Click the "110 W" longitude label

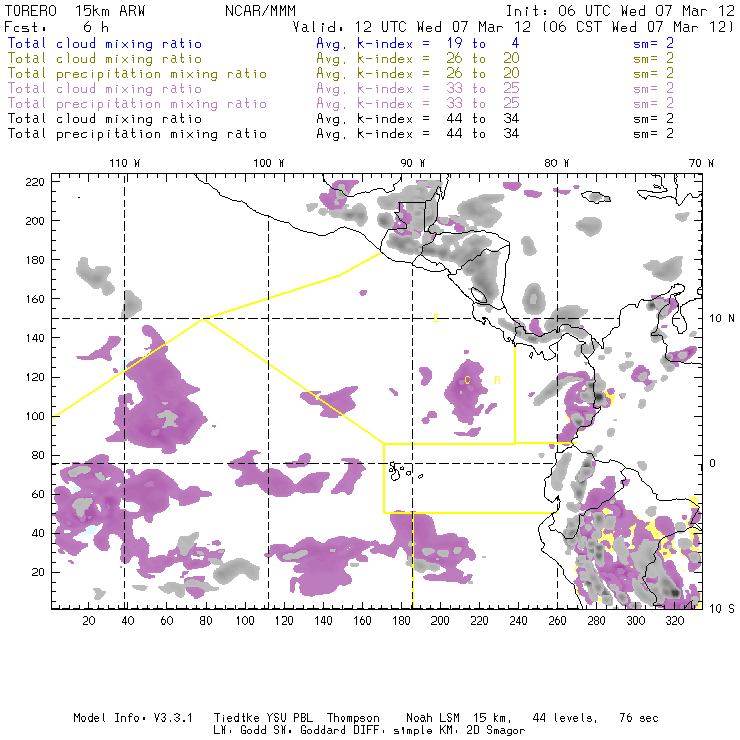[125, 163]
